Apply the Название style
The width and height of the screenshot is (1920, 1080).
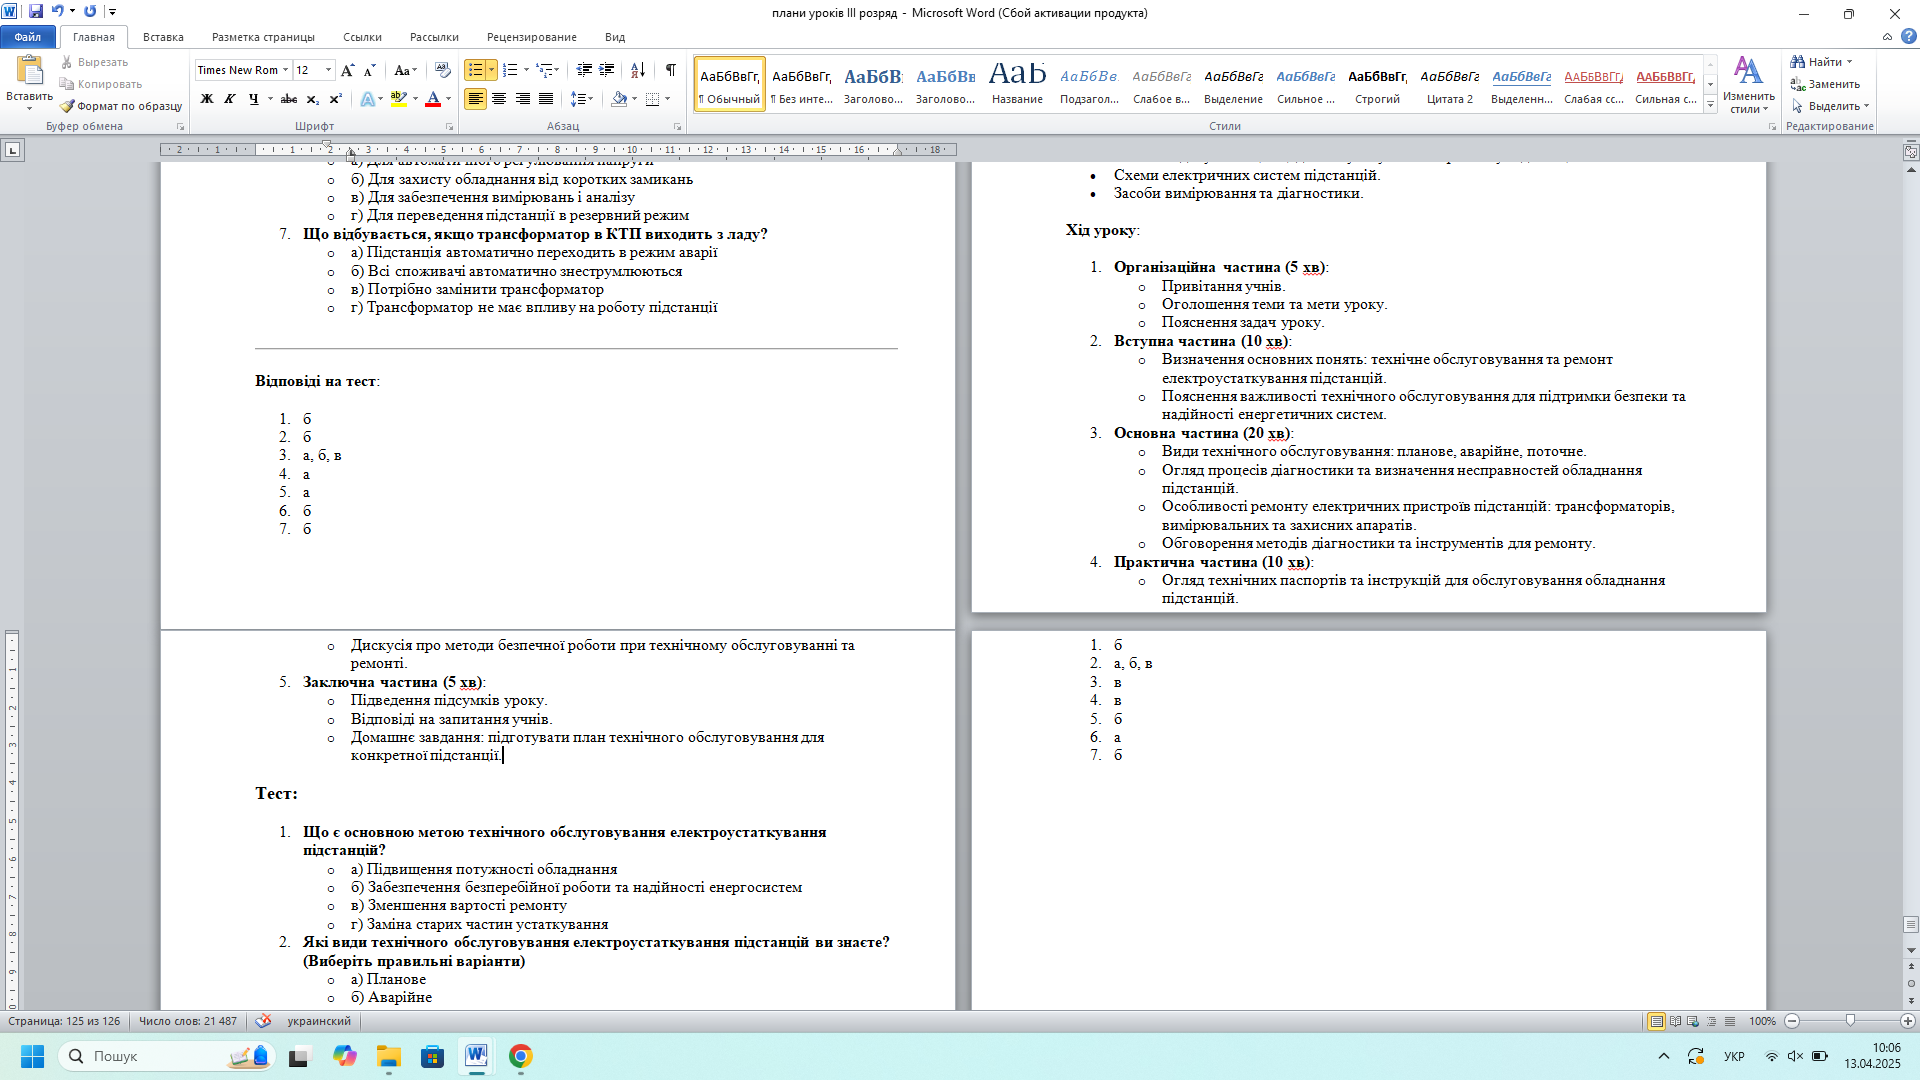[x=1017, y=83]
